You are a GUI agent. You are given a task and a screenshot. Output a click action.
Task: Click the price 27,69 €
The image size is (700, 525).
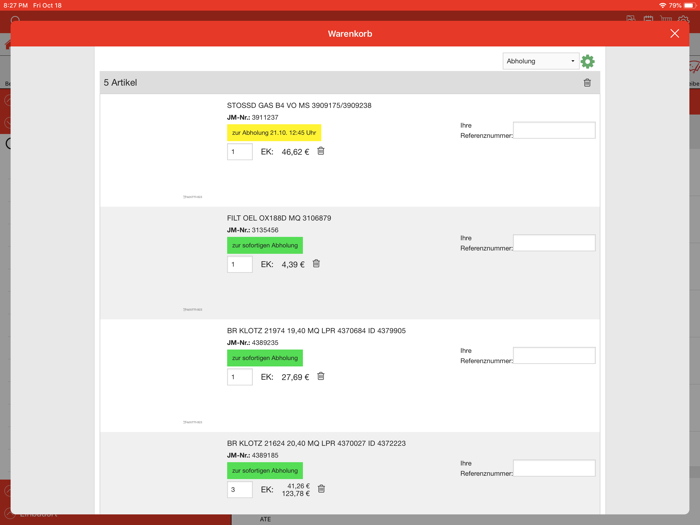(295, 377)
